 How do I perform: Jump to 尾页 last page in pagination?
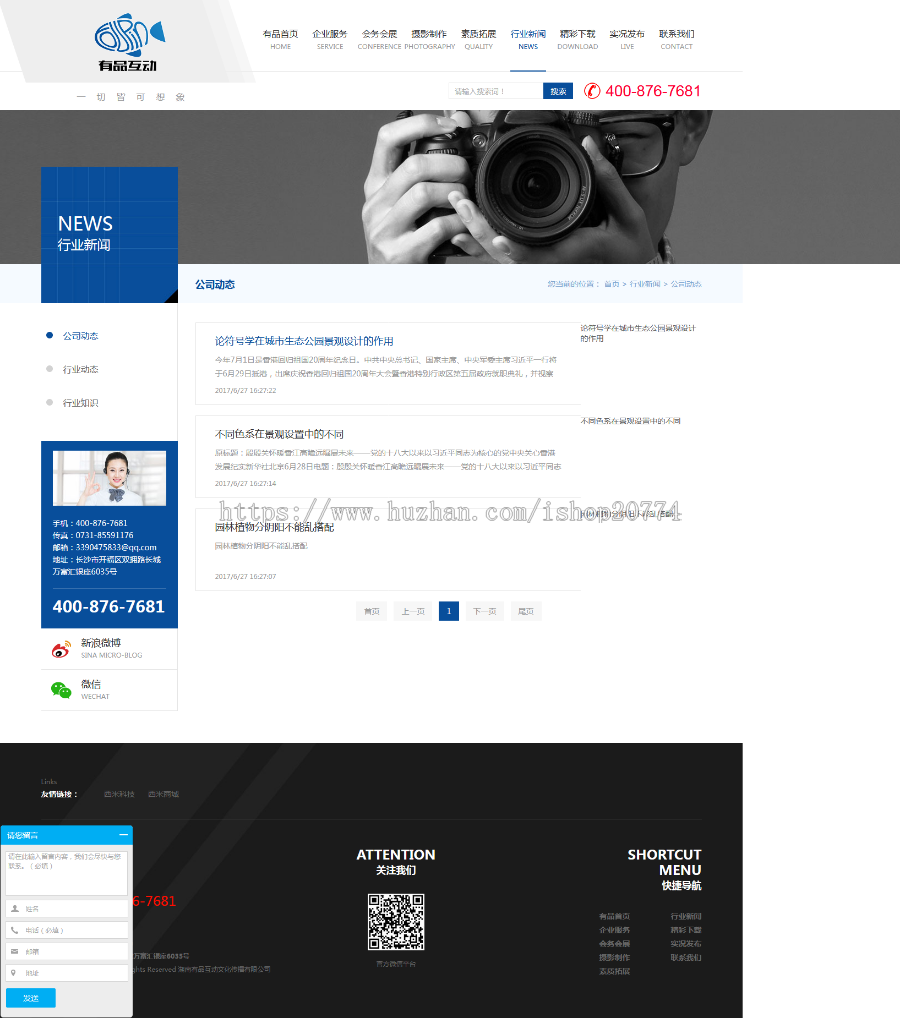click(525, 611)
